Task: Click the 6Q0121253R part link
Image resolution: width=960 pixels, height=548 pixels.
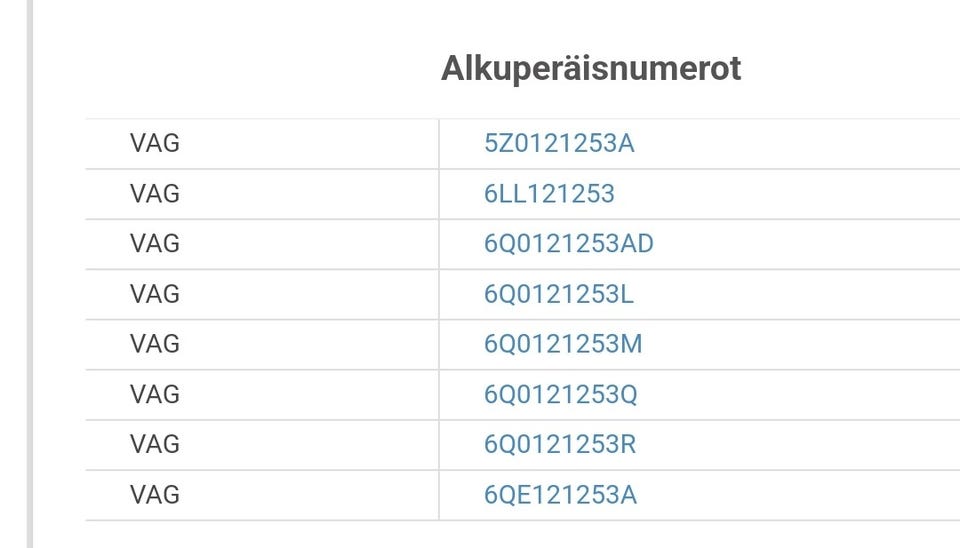Action: pyautogui.click(x=559, y=445)
